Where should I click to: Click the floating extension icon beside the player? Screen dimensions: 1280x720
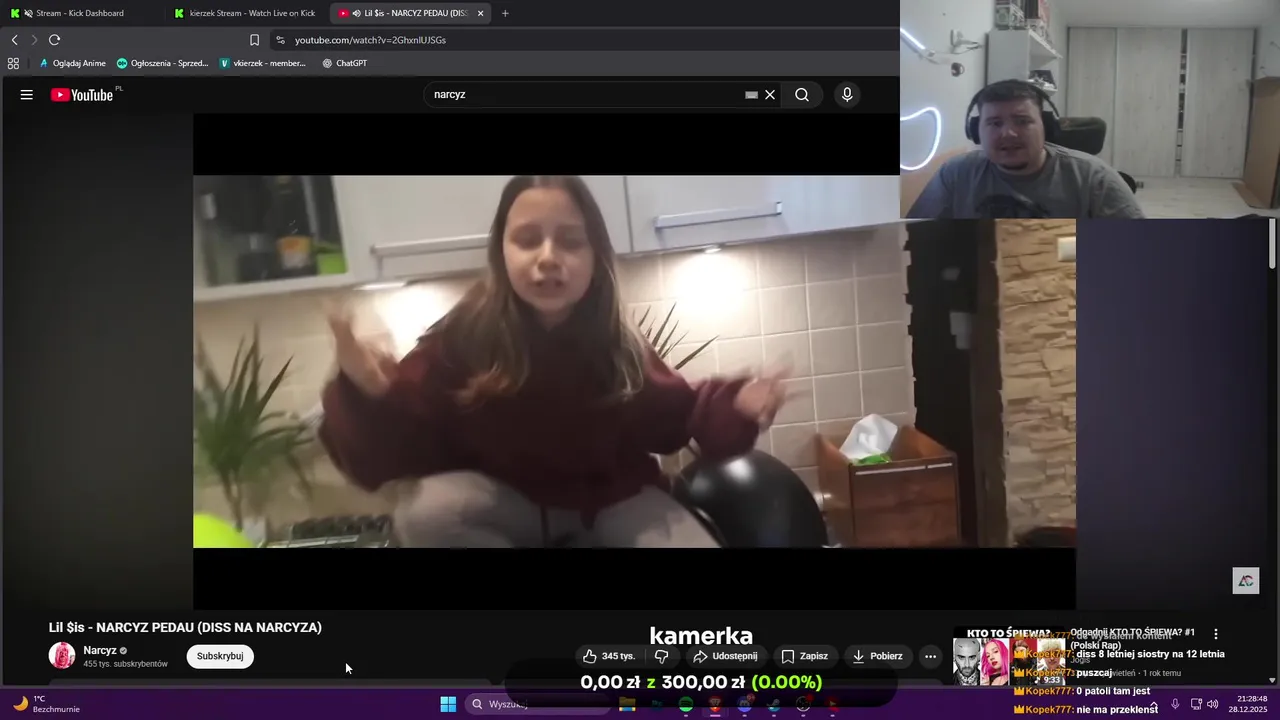1246,581
